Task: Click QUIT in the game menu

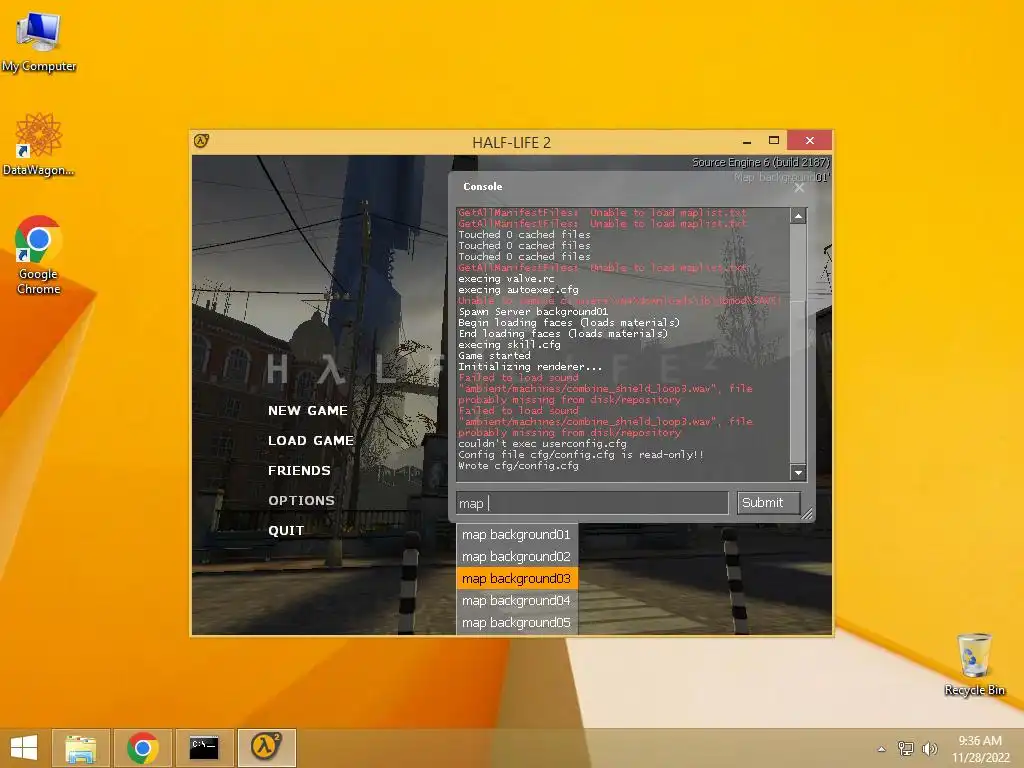Action: (286, 531)
